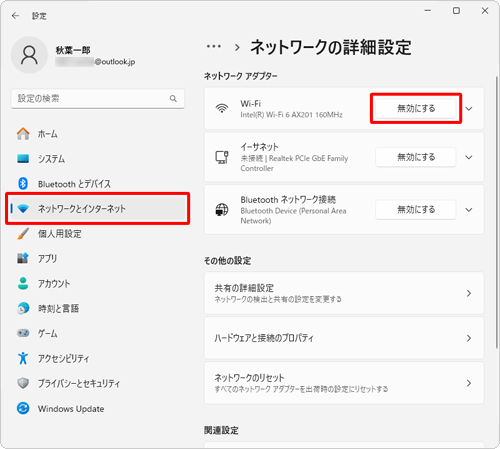Click the 秋葉一郎 account name
Viewport: 500px width, 449px height.
(x=73, y=50)
